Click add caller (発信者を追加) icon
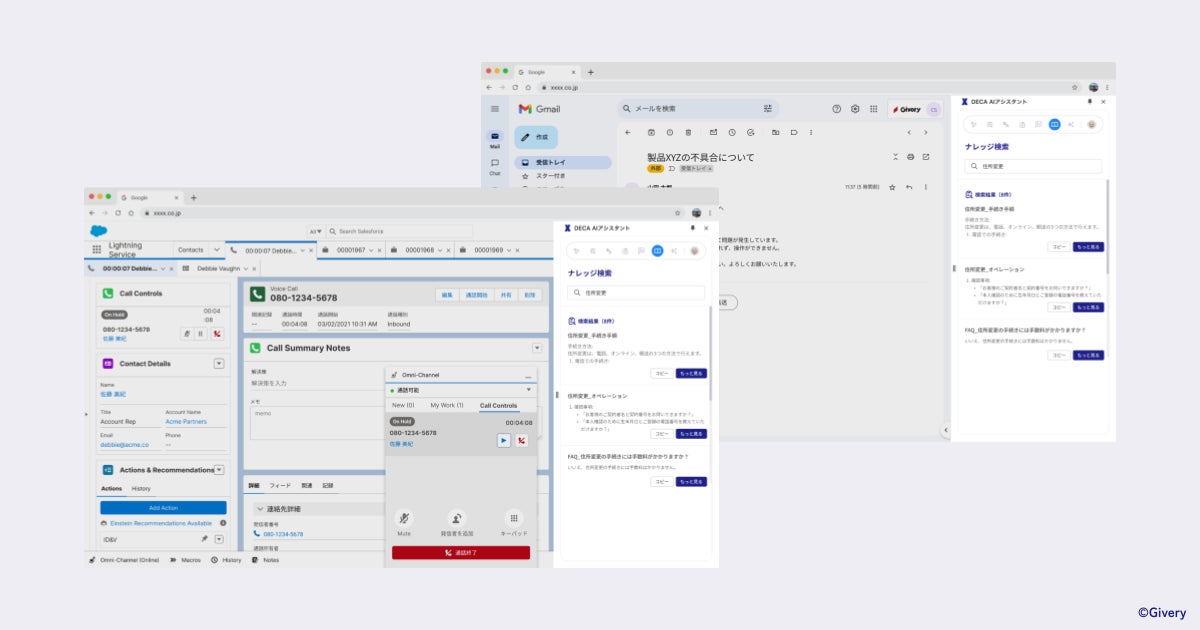The width and height of the screenshot is (1200, 630). point(457,519)
